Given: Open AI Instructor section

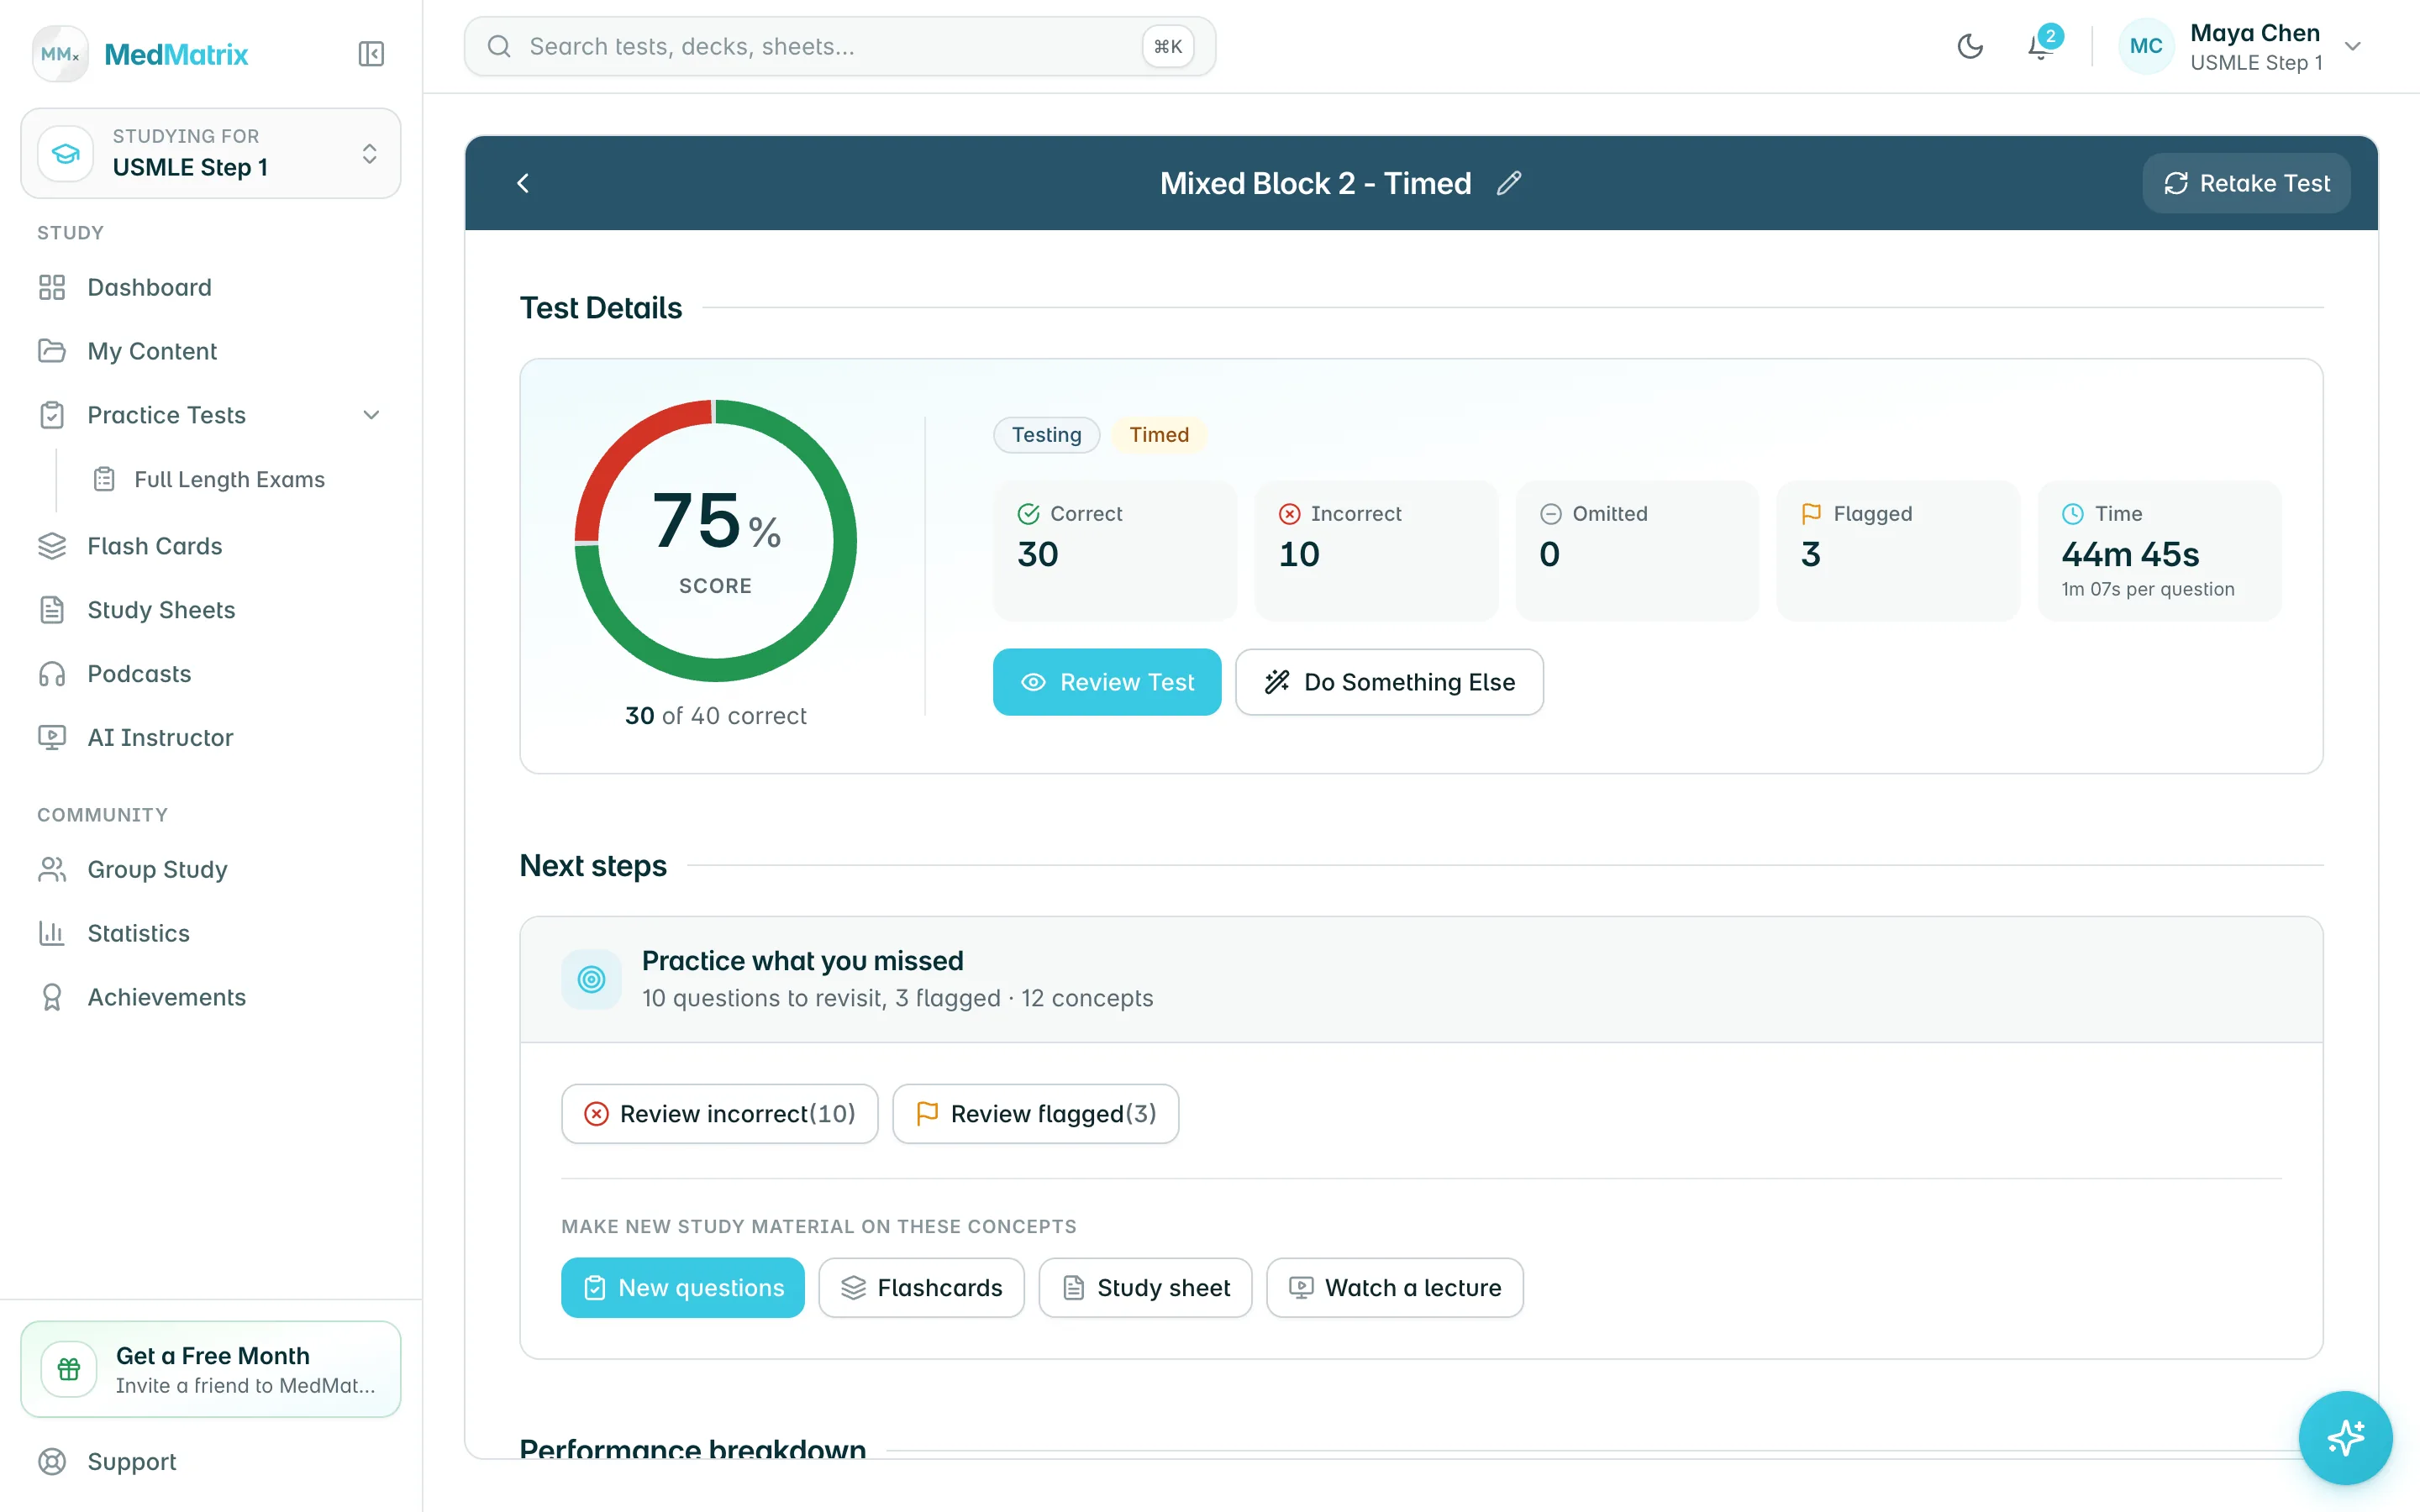Looking at the screenshot, I should pos(211,738).
